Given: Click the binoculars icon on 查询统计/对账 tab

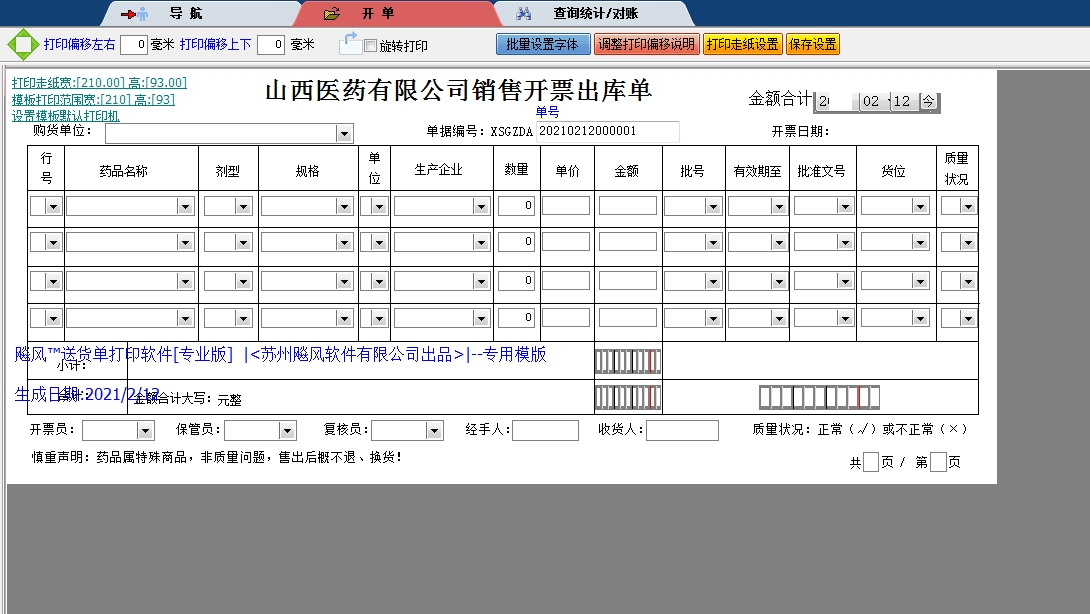Looking at the screenshot, I should [x=524, y=14].
